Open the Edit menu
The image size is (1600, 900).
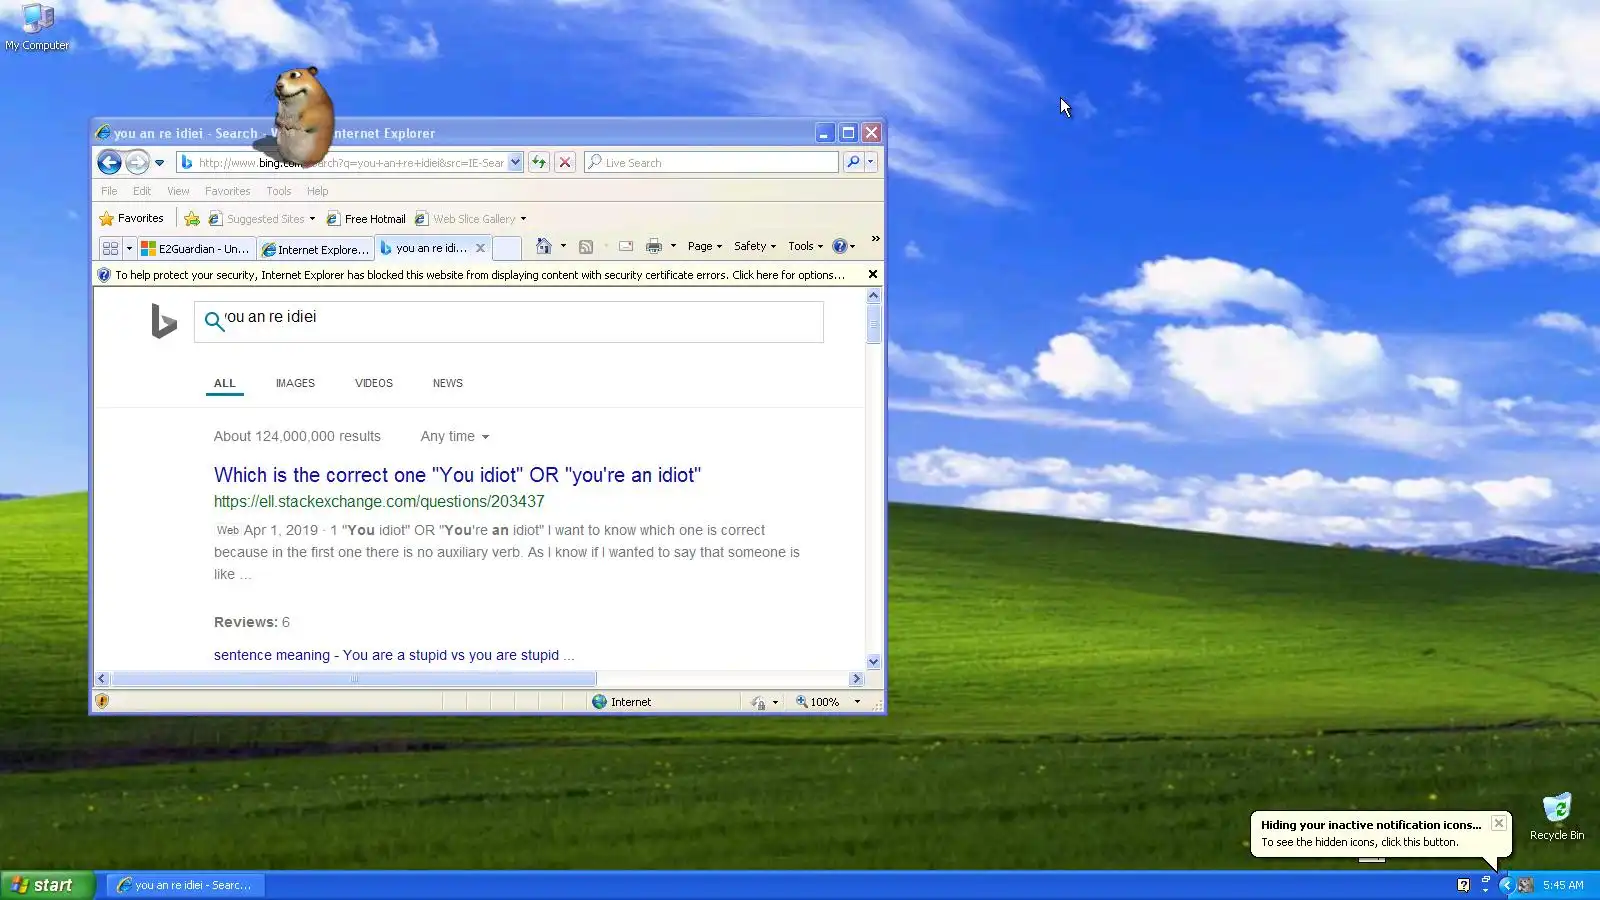(x=142, y=191)
